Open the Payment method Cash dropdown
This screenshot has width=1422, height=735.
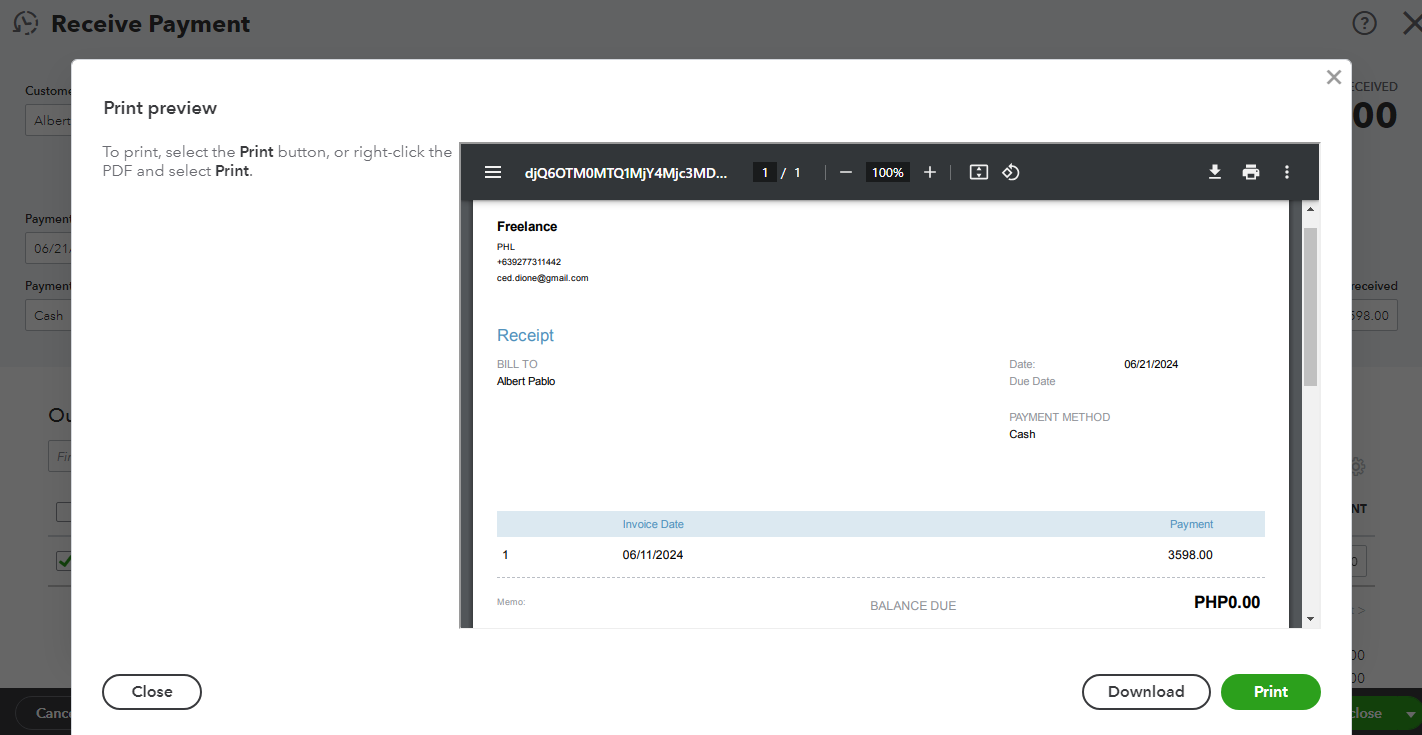pos(48,315)
